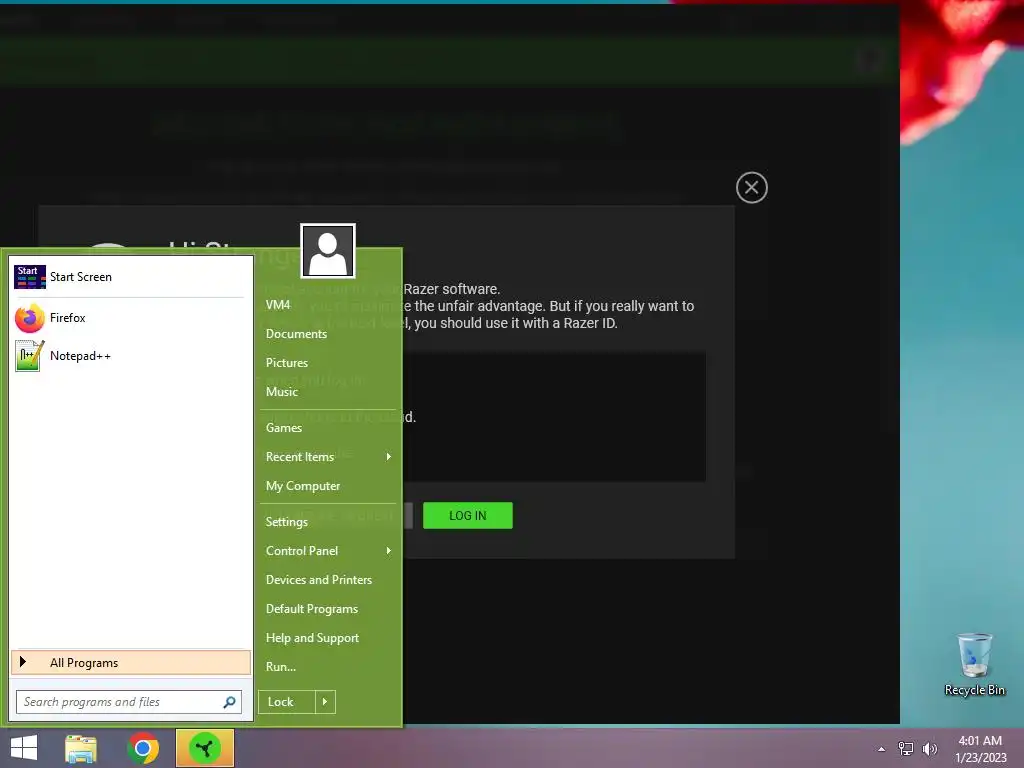Image resolution: width=1024 pixels, height=768 pixels.
Task: Click the user account picture
Action: click(328, 251)
